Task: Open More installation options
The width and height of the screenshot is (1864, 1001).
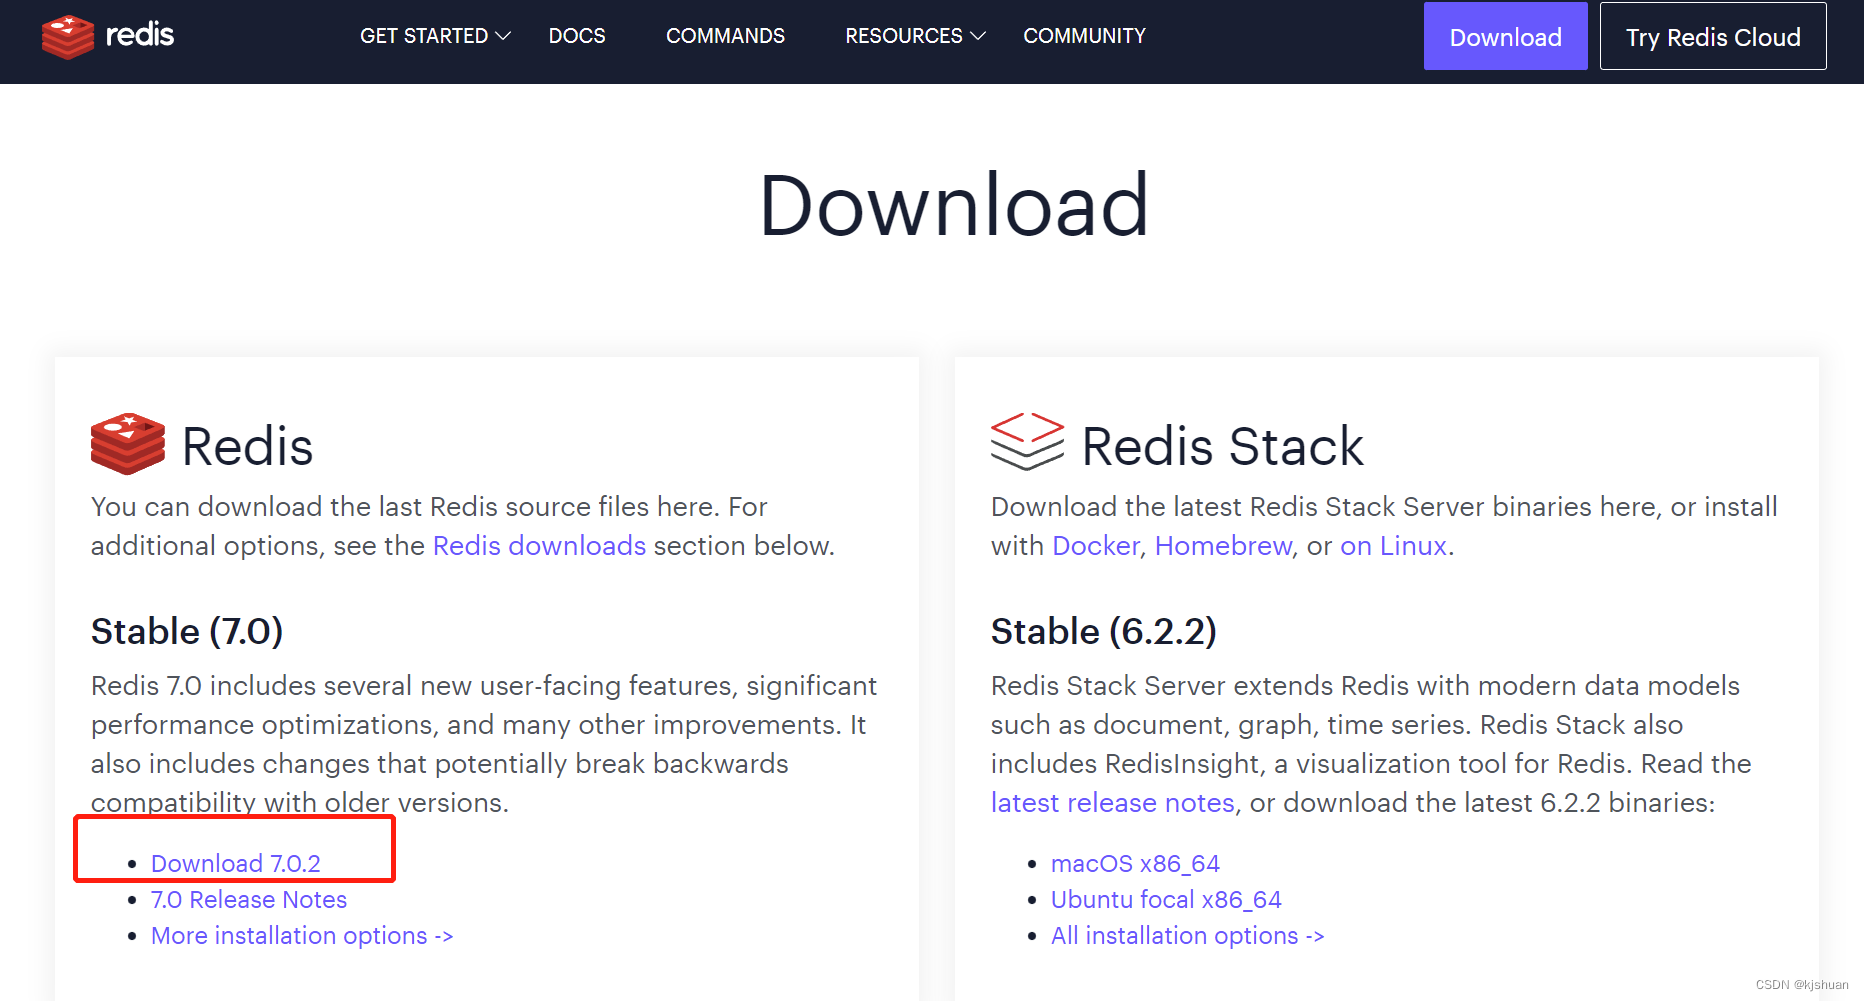Action: [301, 935]
